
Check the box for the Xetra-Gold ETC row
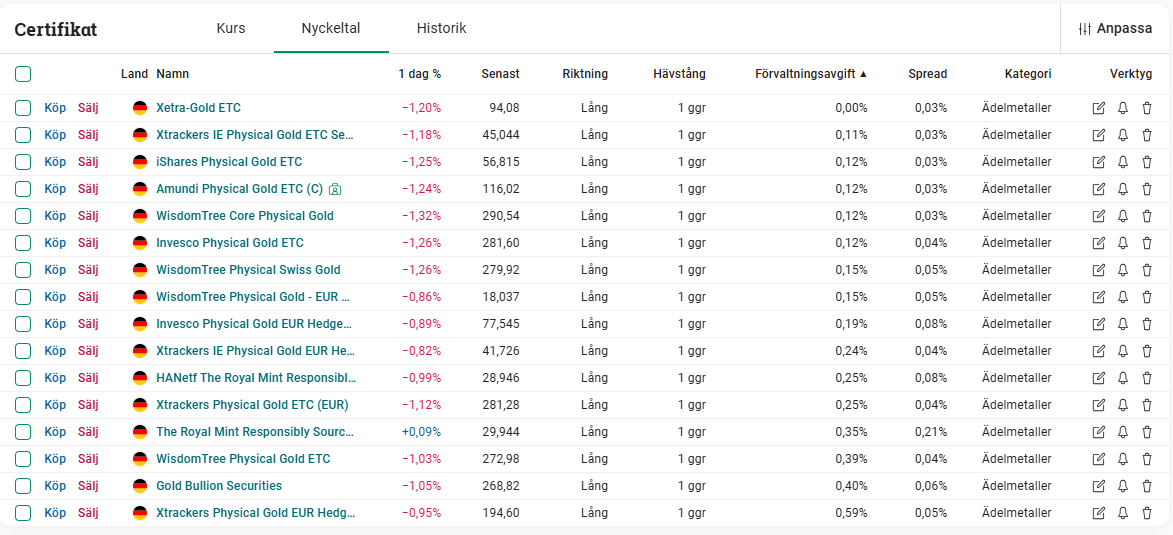click(x=23, y=108)
